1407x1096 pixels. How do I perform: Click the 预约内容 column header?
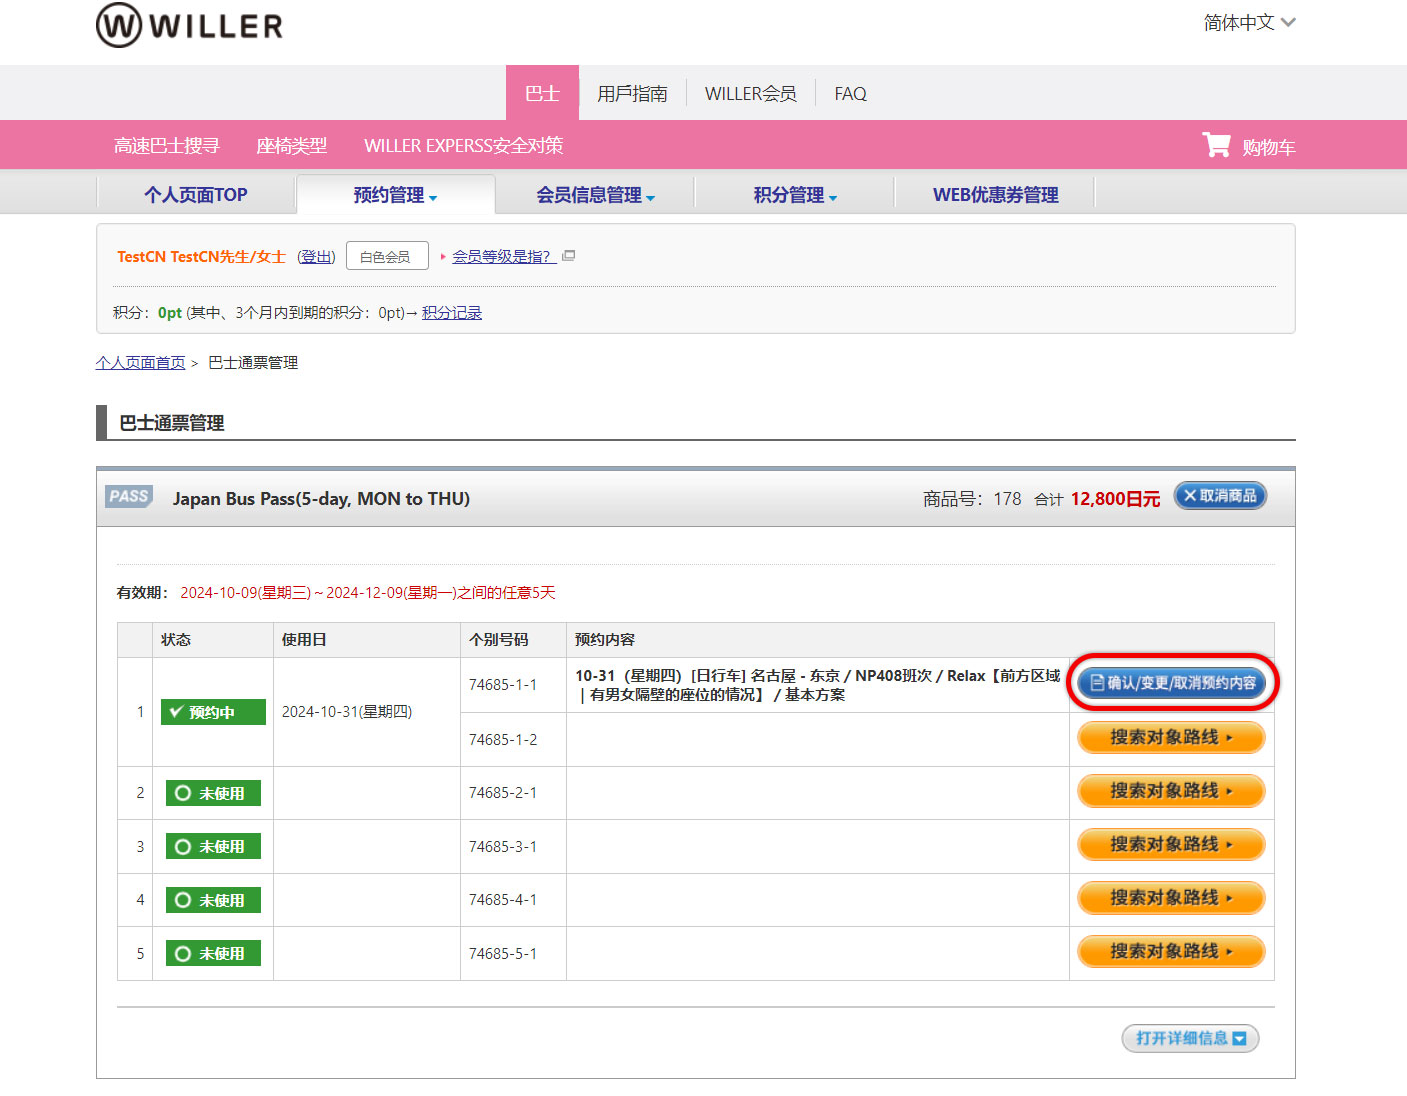point(605,639)
